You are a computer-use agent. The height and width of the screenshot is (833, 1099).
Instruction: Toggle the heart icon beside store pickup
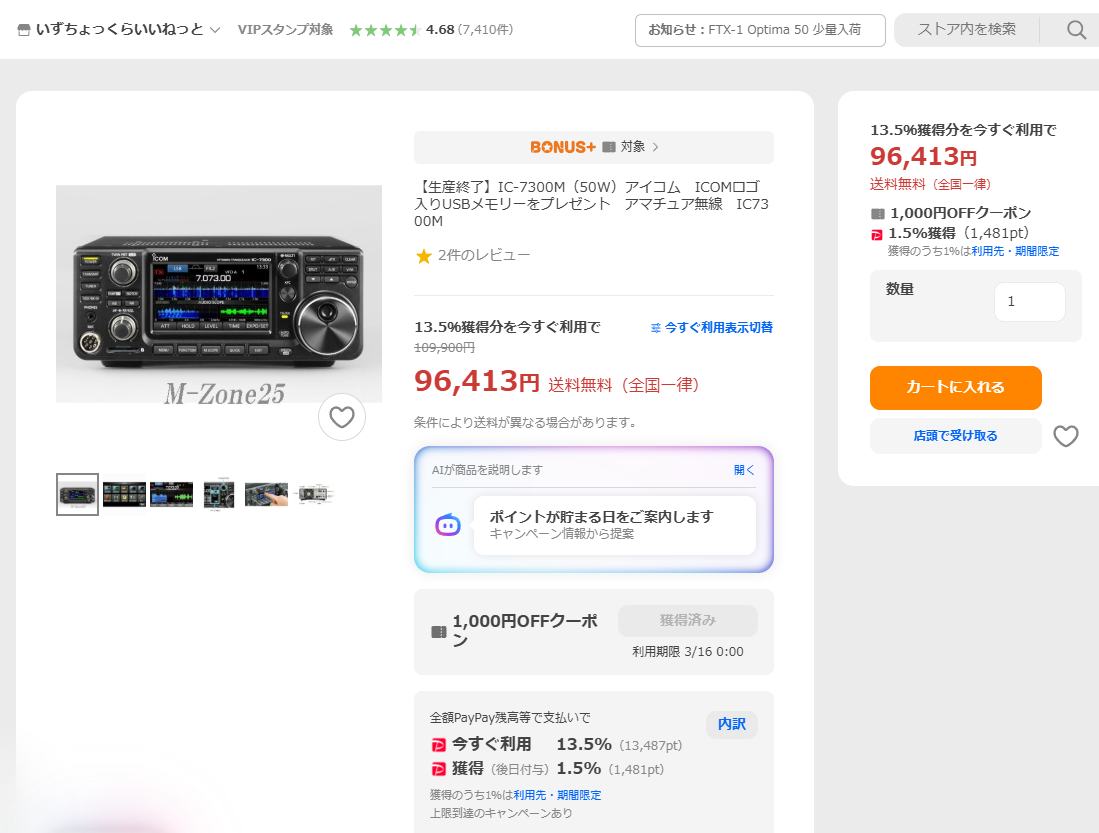(x=1066, y=436)
